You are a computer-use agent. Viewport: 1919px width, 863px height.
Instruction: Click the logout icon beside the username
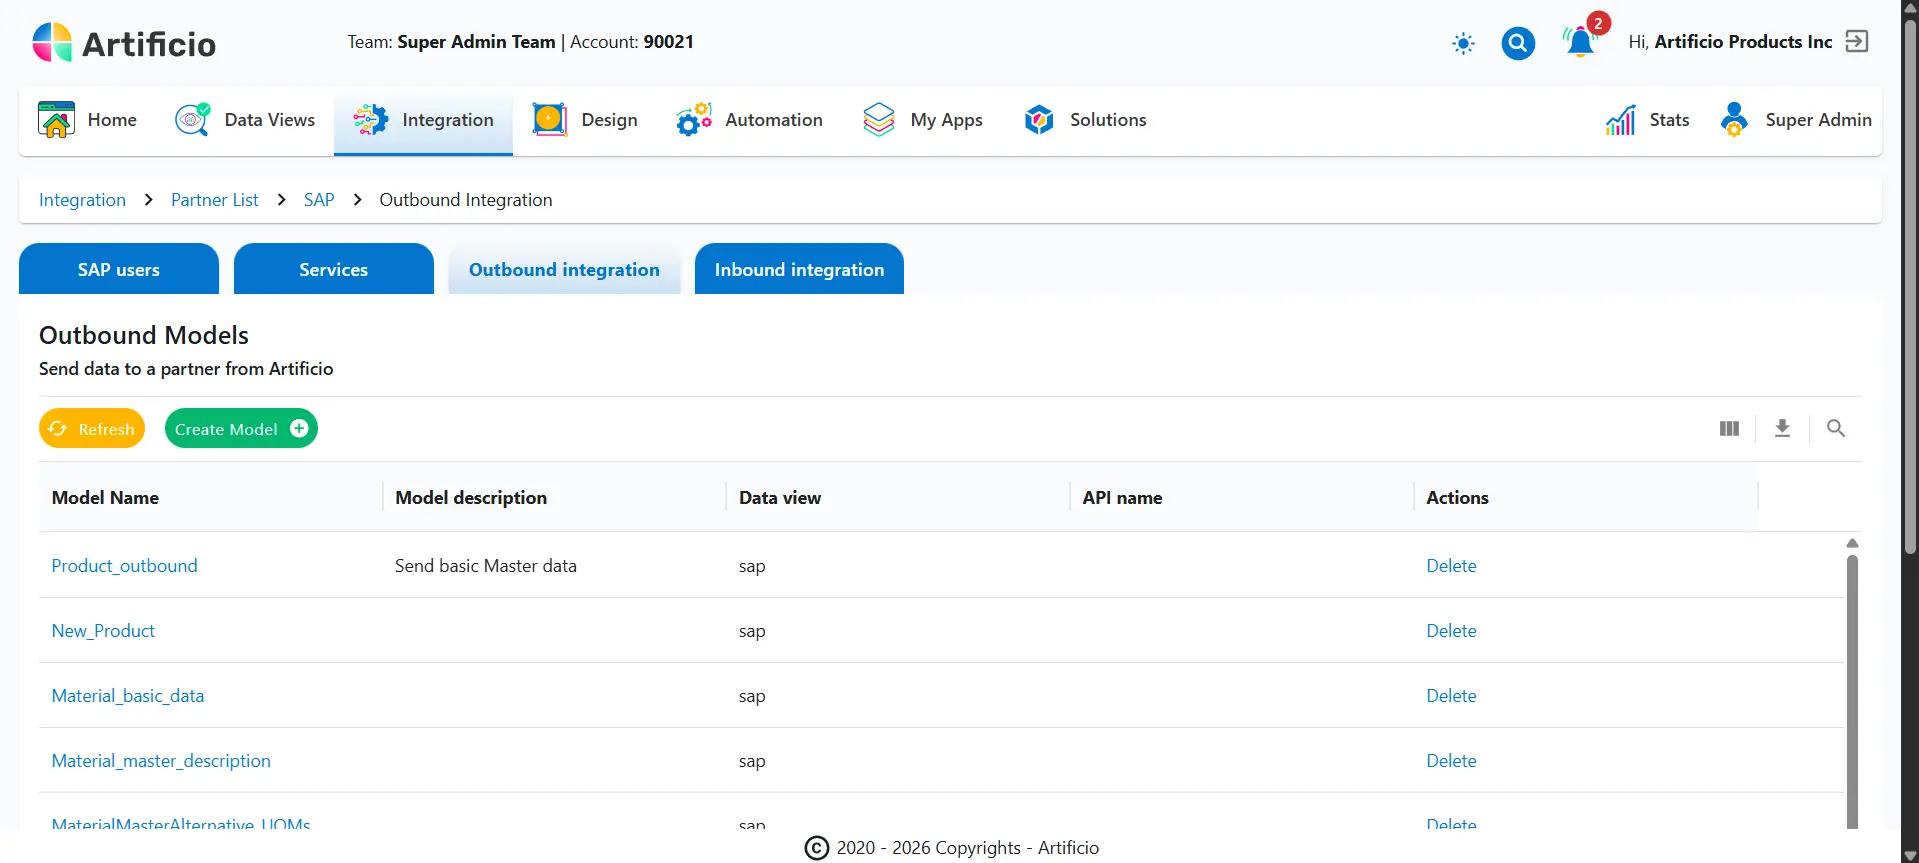[1857, 41]
